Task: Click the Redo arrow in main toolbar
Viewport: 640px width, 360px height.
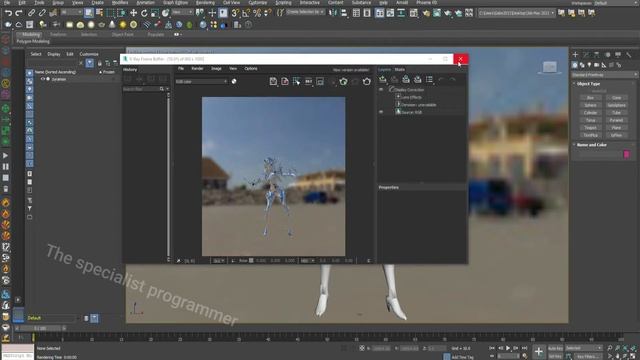Action: 19,13
